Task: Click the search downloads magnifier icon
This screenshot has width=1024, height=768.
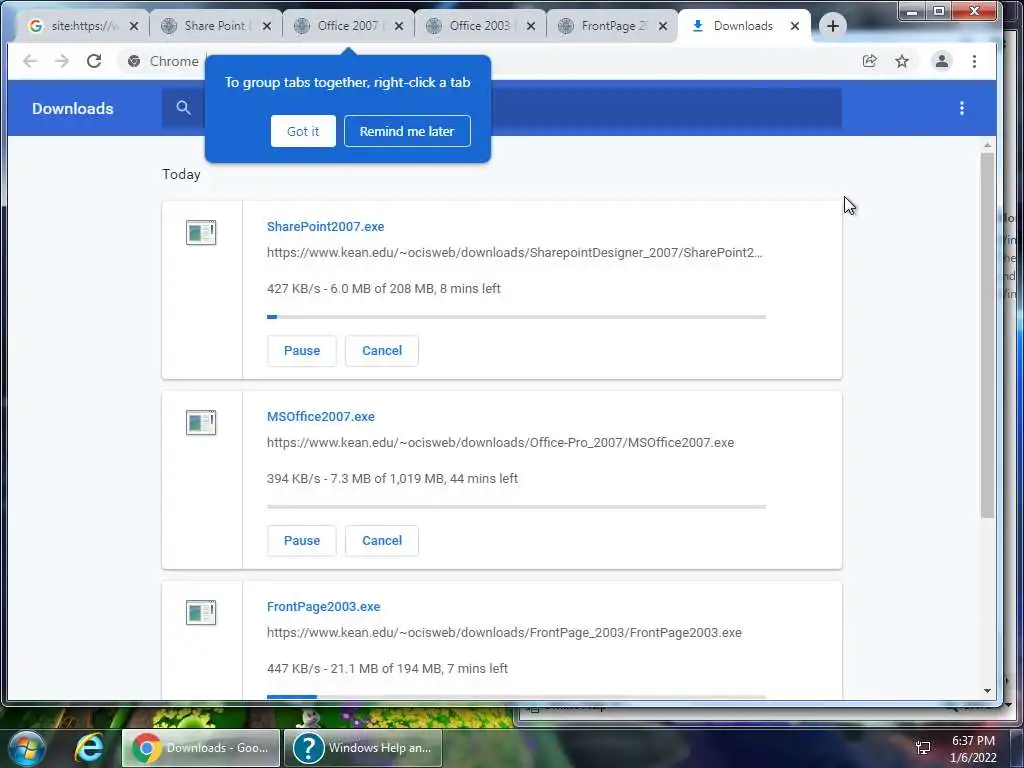Action: tap(184, 108)
